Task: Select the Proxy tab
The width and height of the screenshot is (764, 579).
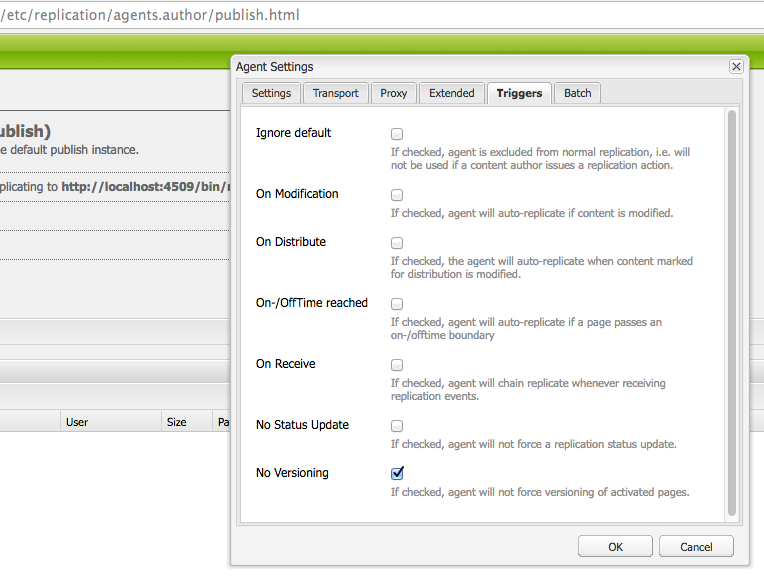Action: point(394,93)
